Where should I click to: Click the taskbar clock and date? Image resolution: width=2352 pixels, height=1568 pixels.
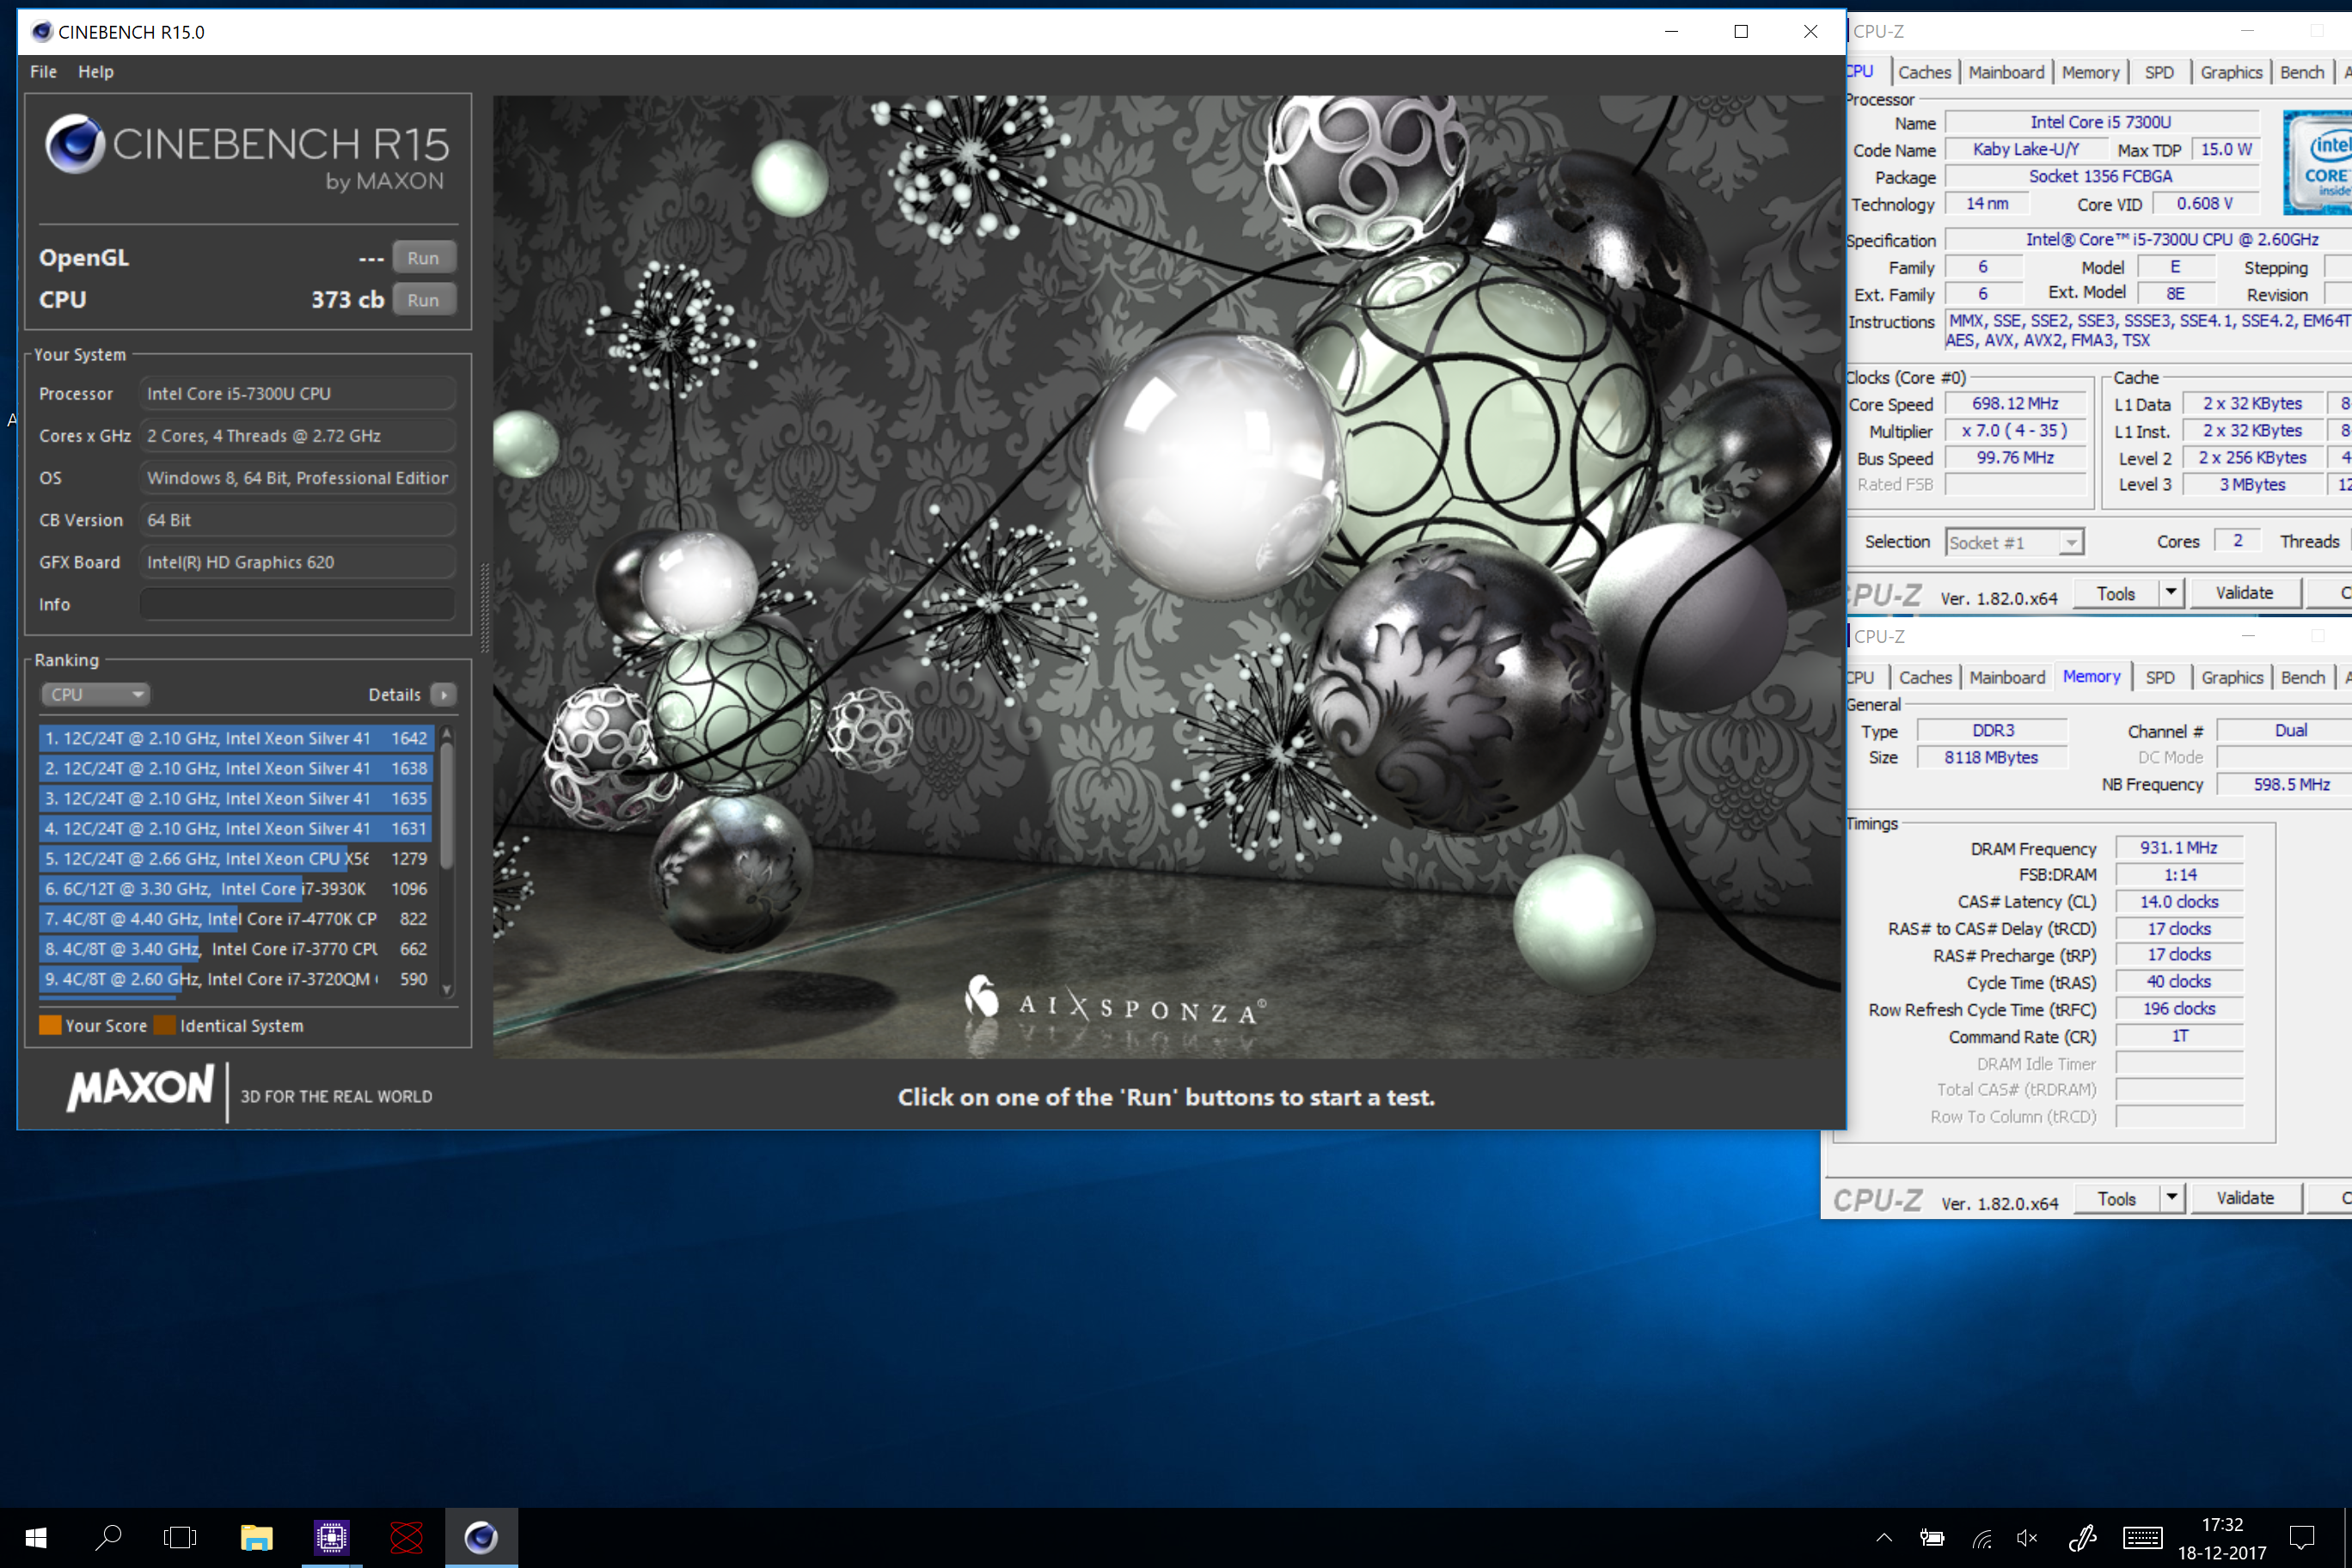tap(2222, 1538)
